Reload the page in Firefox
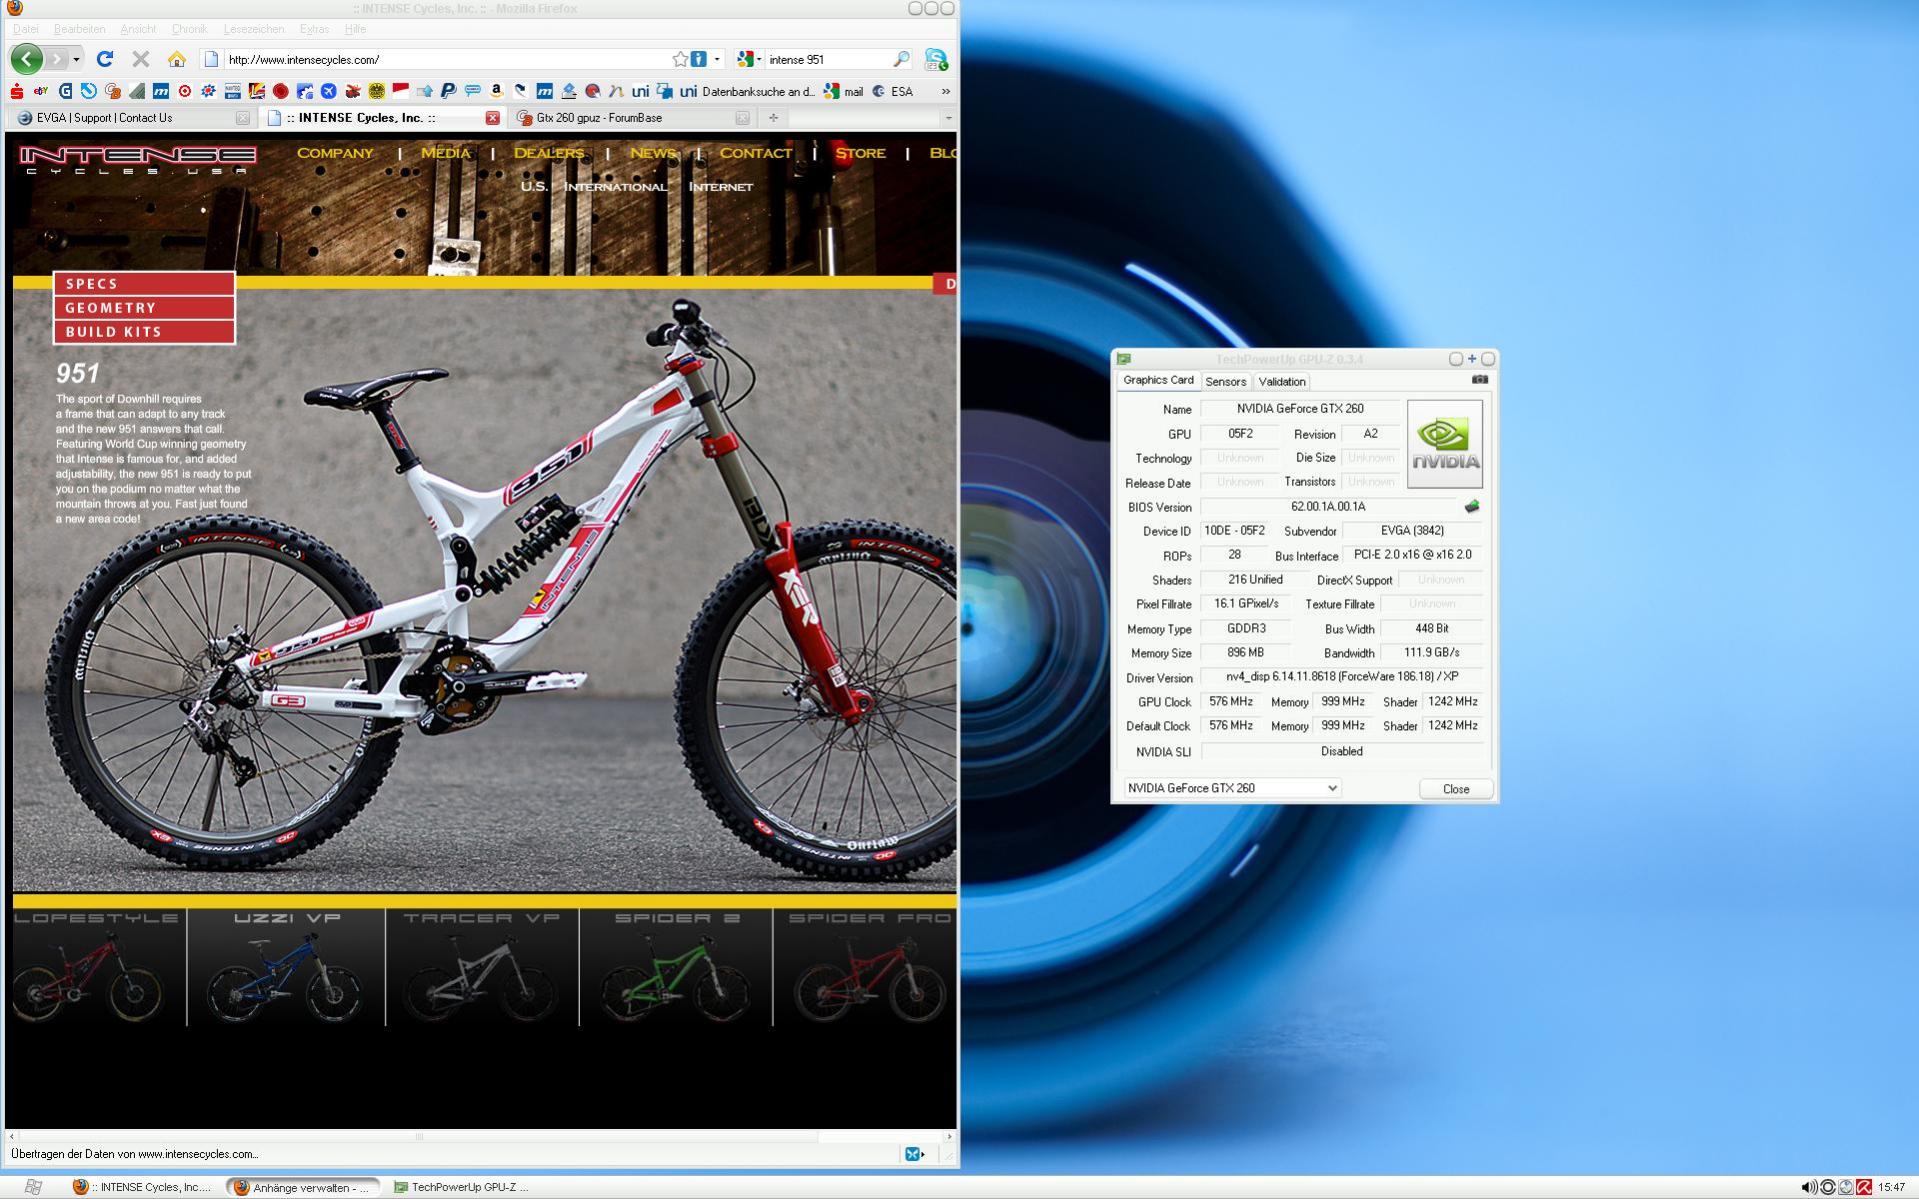Image resolution: width=1919 pixels, height=1199 pixels. coord(105,59)
